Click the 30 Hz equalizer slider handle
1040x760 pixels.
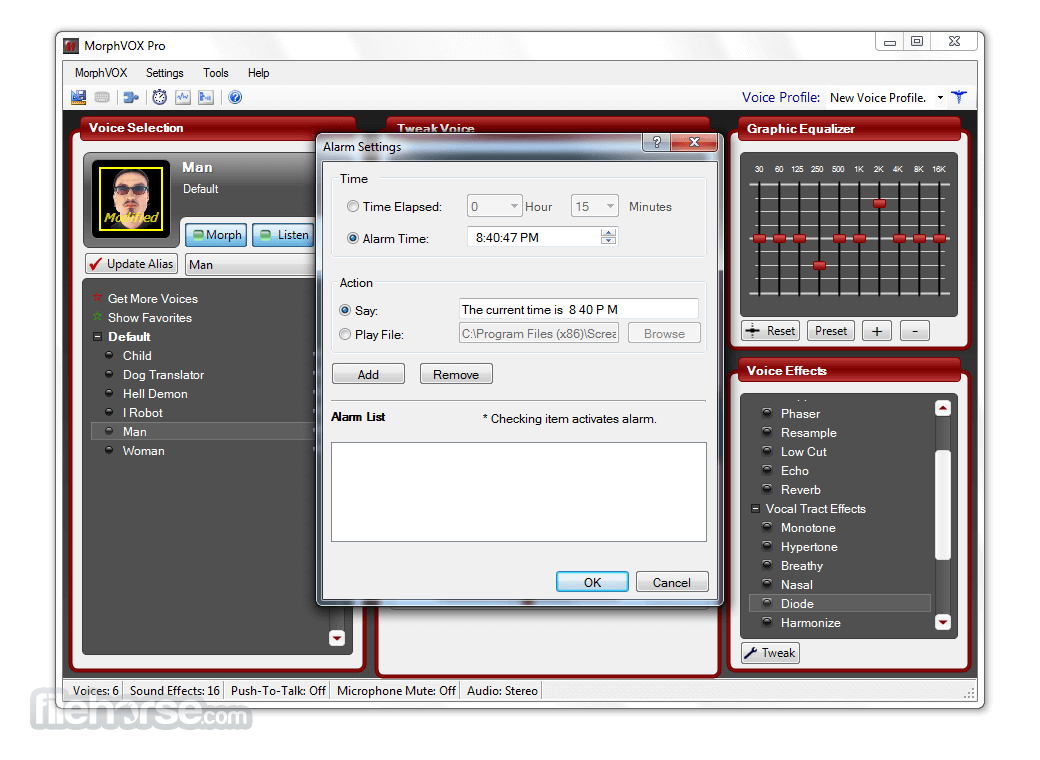coord(759,238)
